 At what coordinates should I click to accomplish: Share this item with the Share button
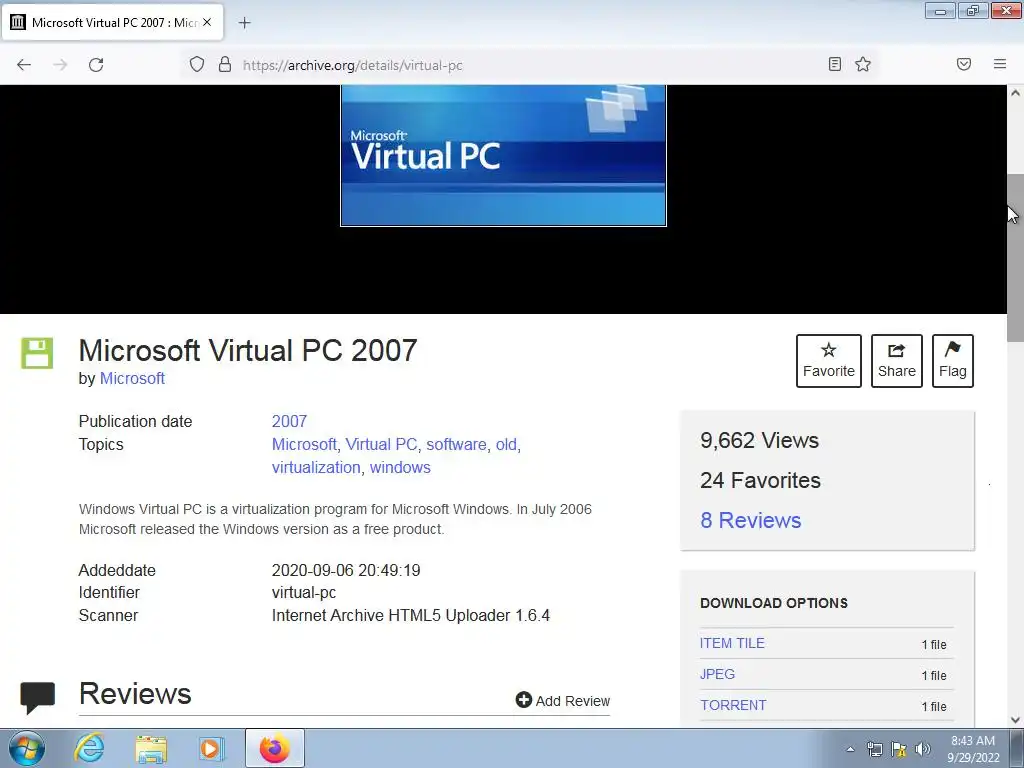pos(897,360)
